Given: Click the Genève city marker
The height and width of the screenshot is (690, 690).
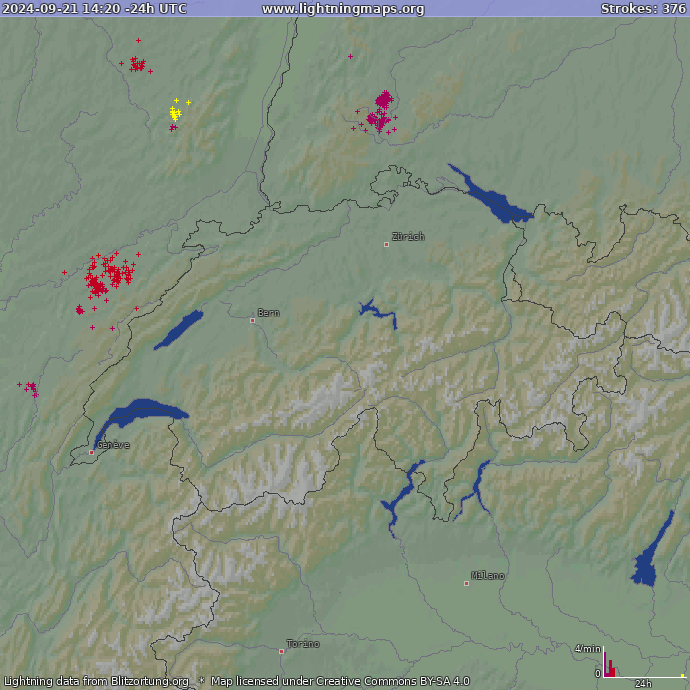Looking at the screenshot, I should click(92, 452).
